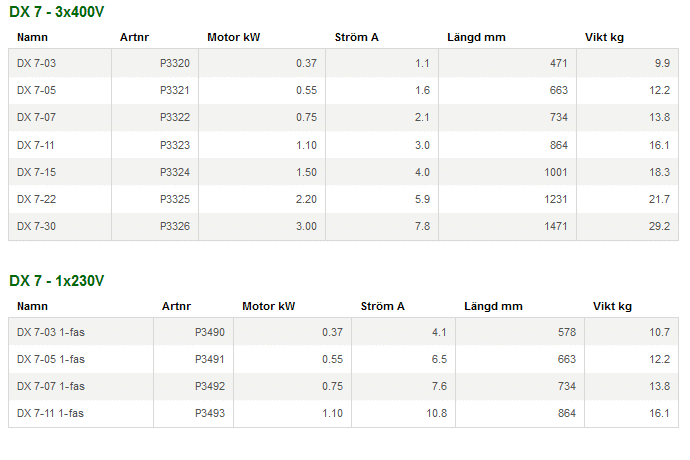Select article number P3320
690x460 pixels.
tap(174, 63)
